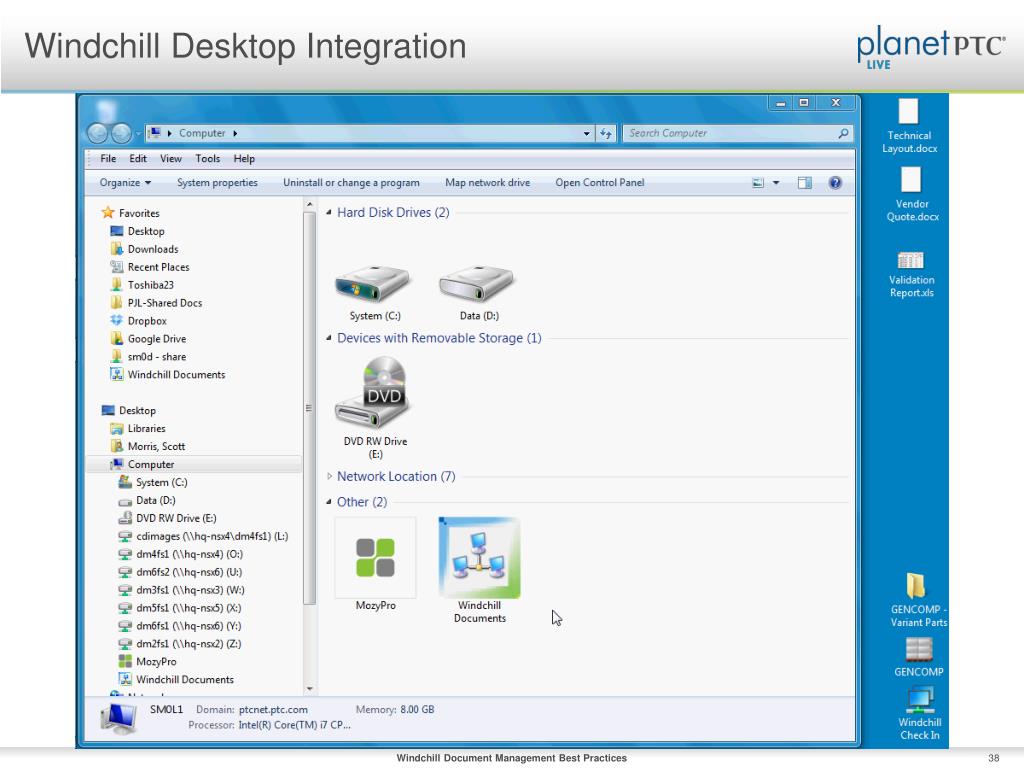The image size is (1024, 768).
Task: Click the Change your view icon
Action: 758,183
